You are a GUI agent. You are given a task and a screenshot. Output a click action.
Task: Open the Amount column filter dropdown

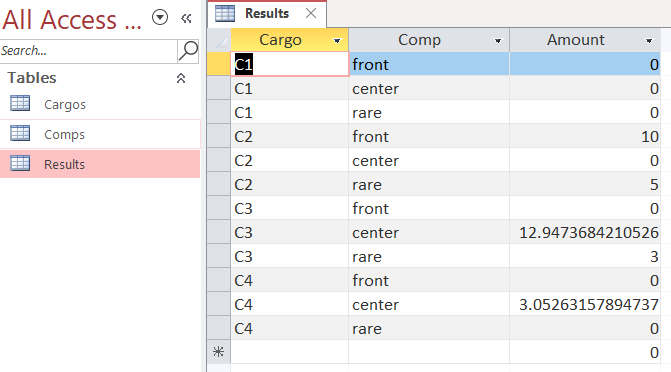[x=649, y=41]
